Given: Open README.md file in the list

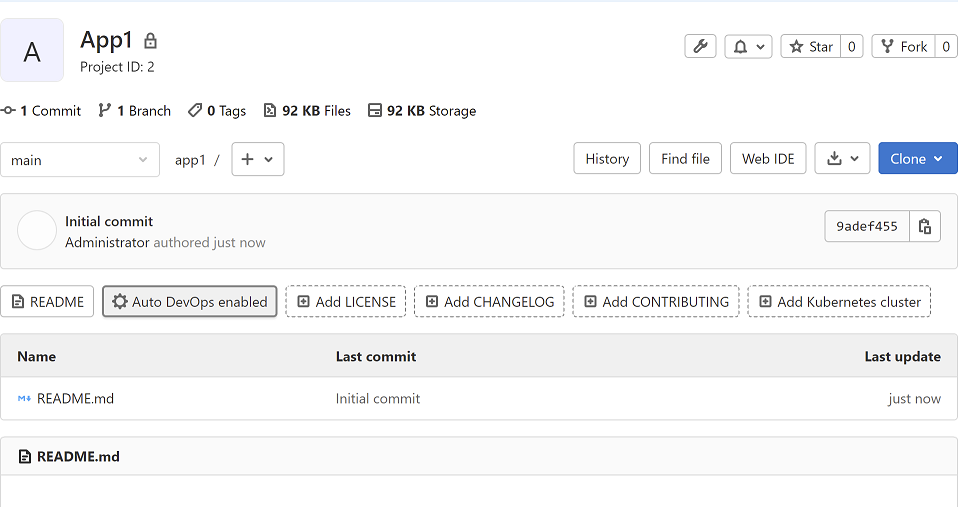Looking at the screenshot, I should coord(75,398).
